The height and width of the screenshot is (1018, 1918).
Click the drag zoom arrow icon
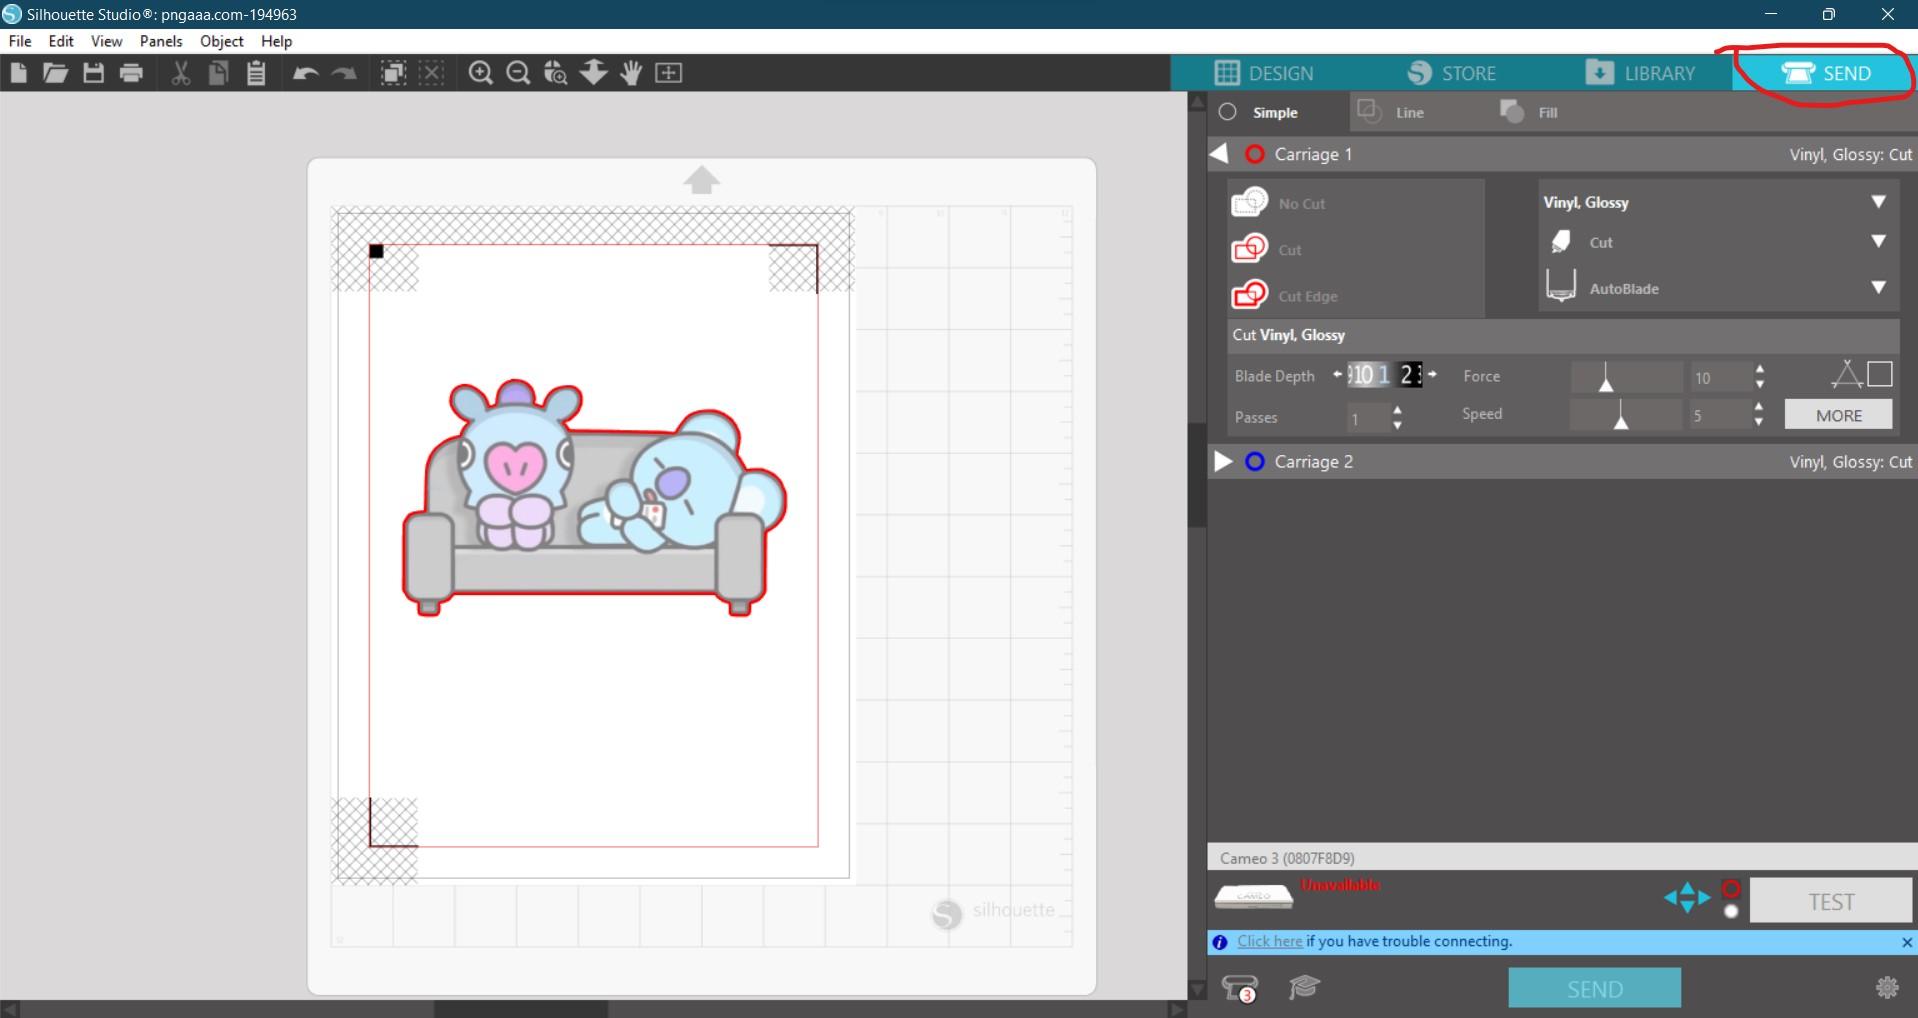click(x=594, y=73)
